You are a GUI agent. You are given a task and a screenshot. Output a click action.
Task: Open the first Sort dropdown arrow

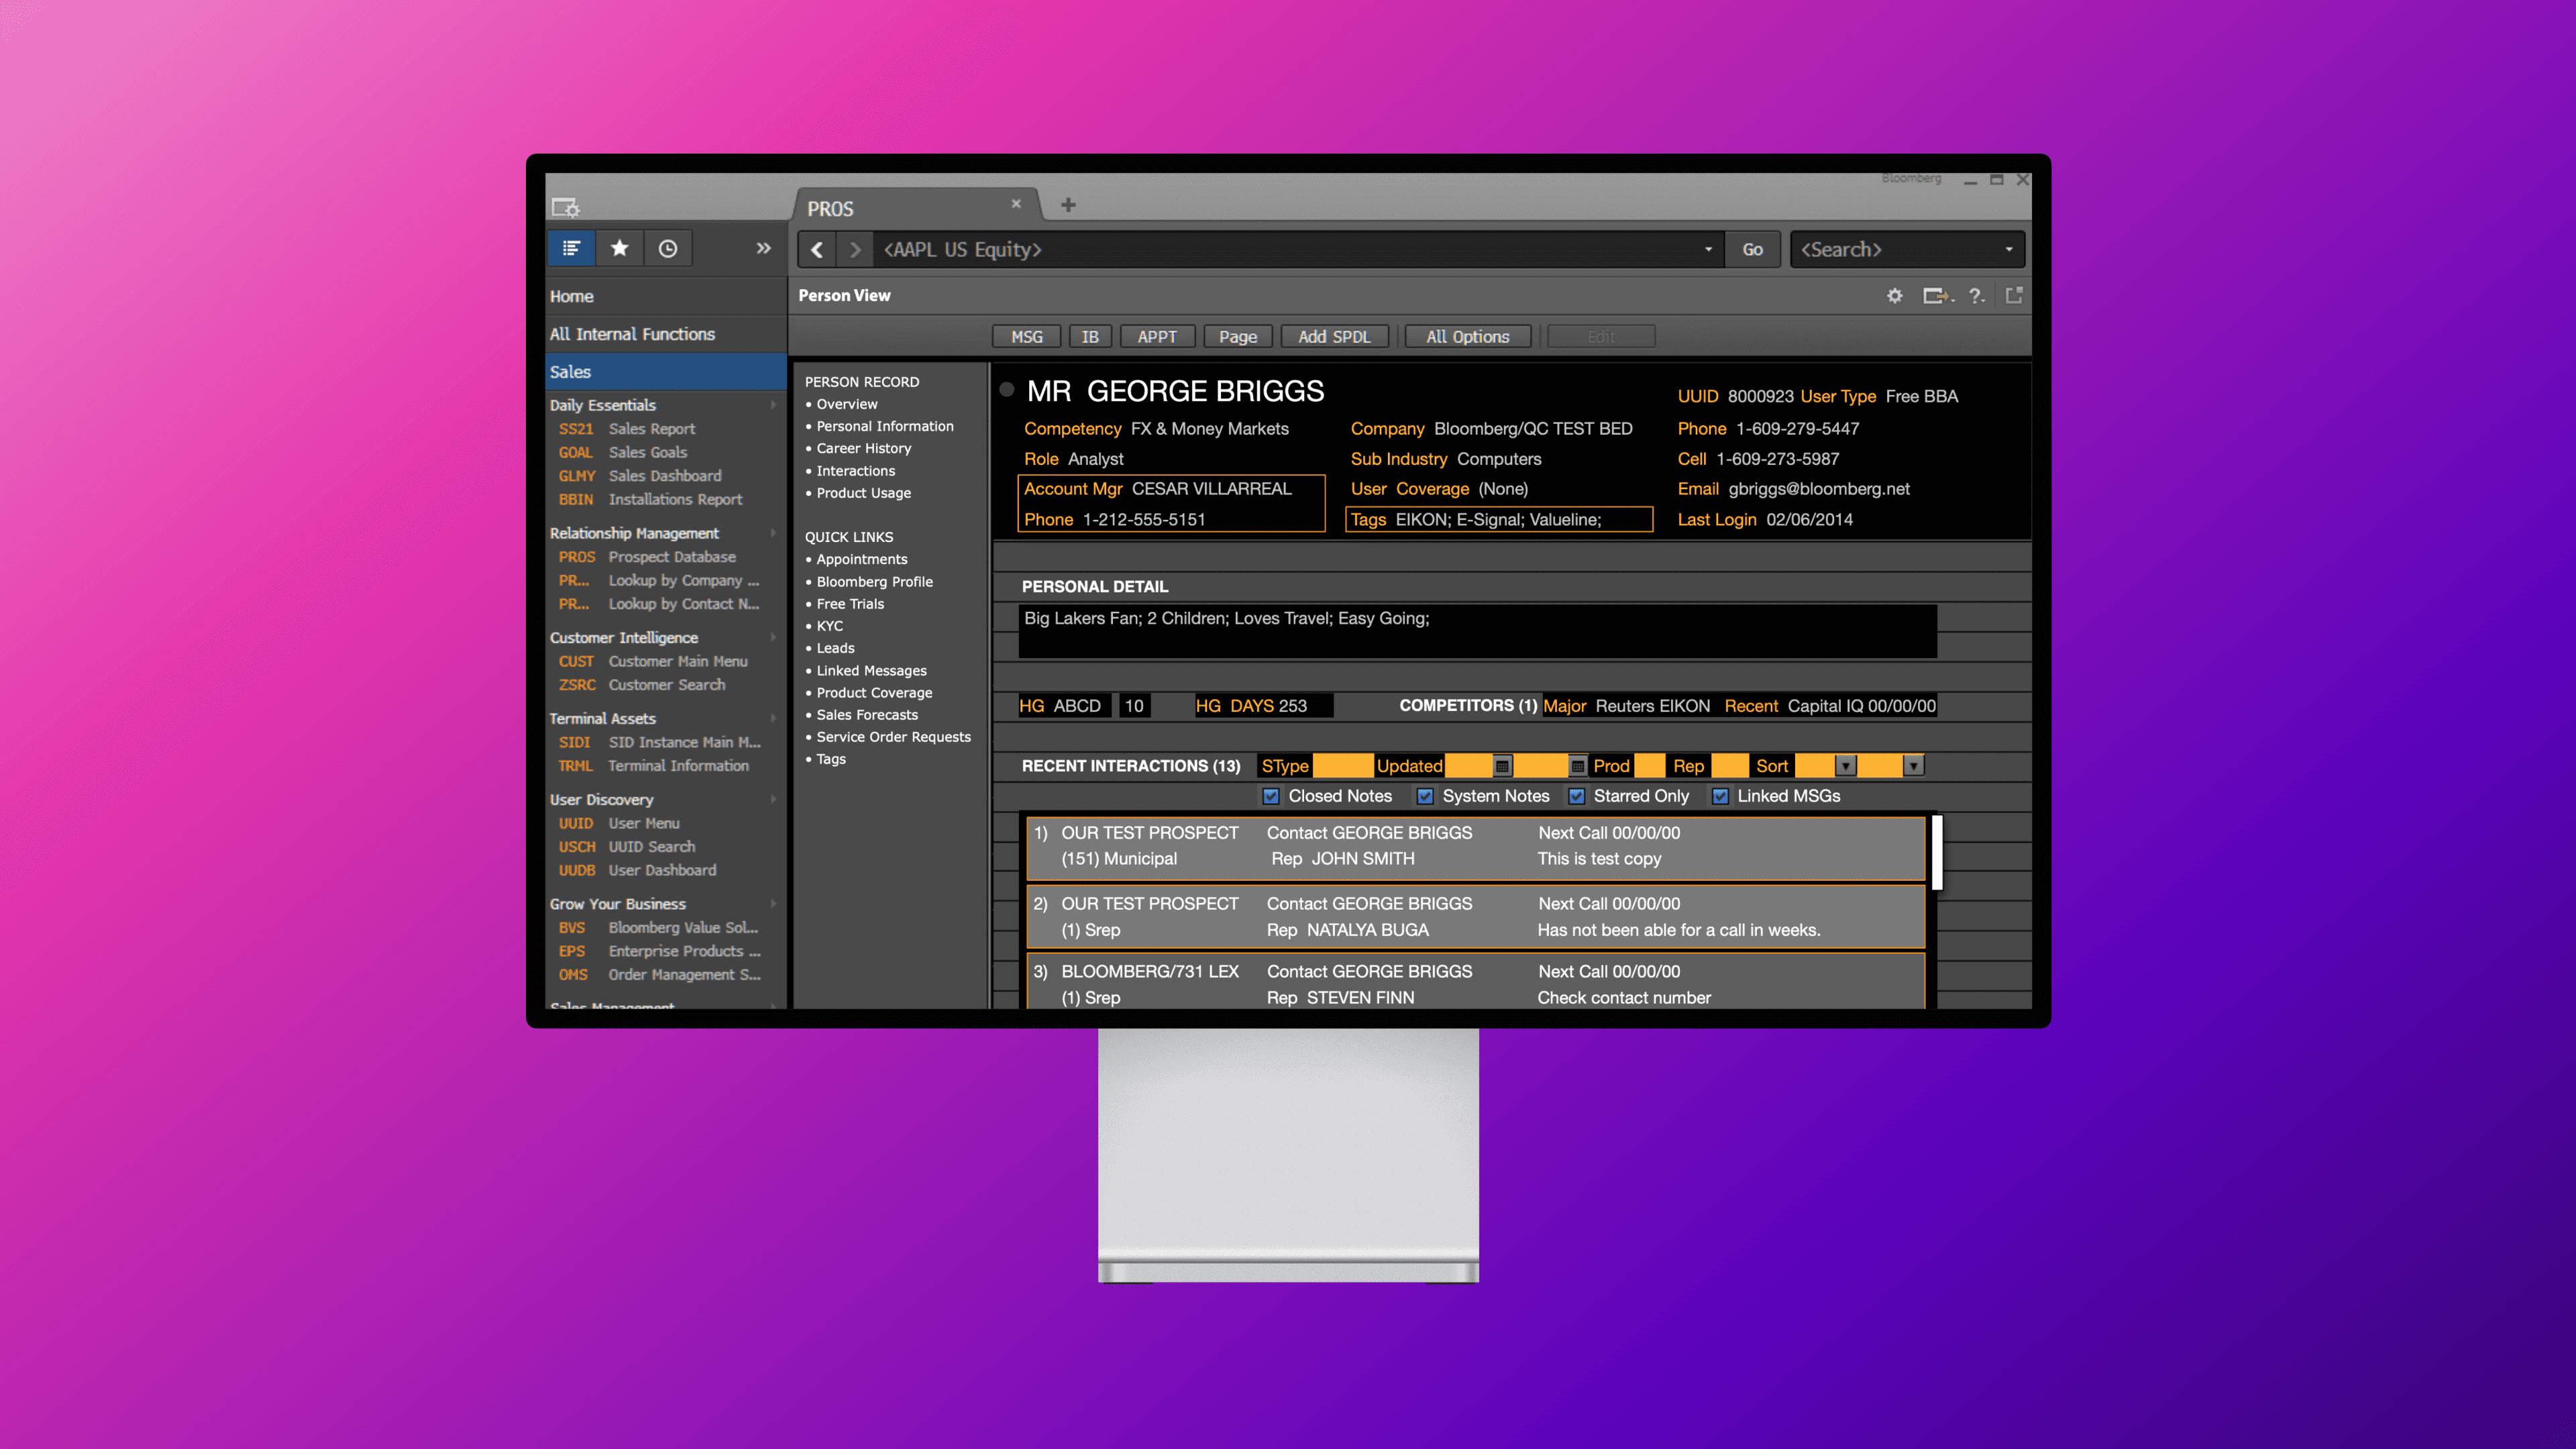(1846, 766)
